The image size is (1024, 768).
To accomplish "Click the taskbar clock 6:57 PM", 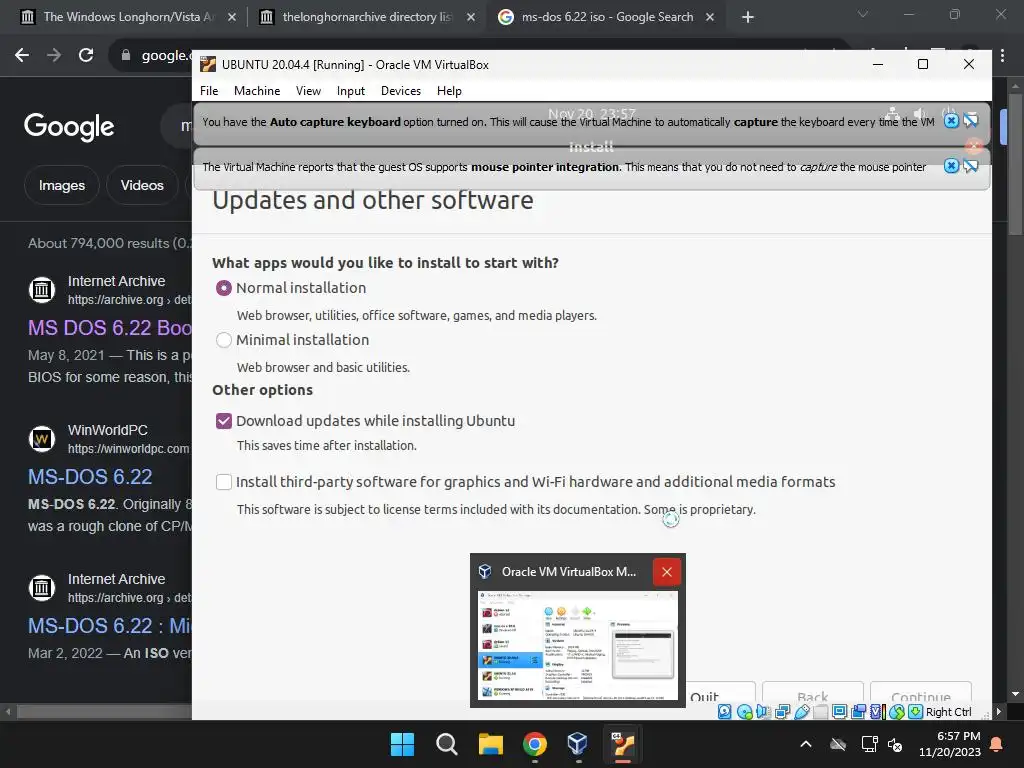I will click(950, 744).
